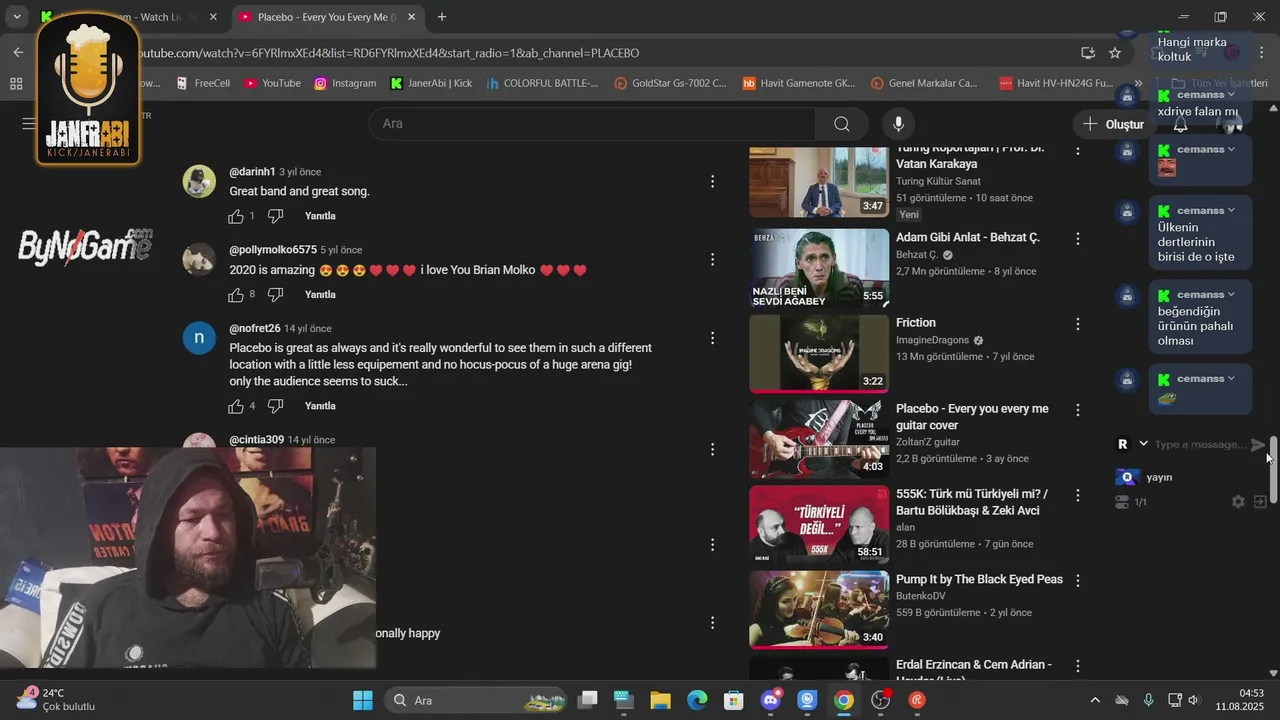This screenshot has height=720, width=1280.
Task: Open the FreeCell bookmark
Action: tap(202, 83)
